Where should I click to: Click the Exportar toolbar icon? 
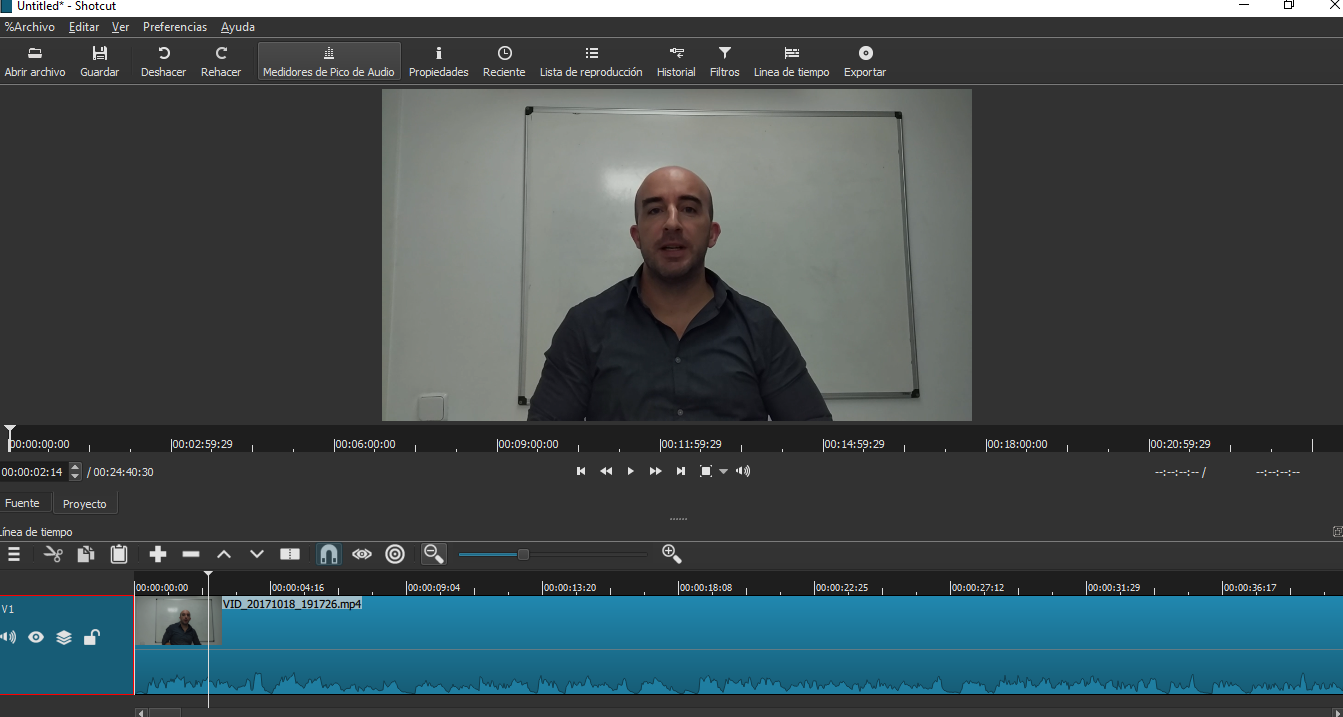864,61
